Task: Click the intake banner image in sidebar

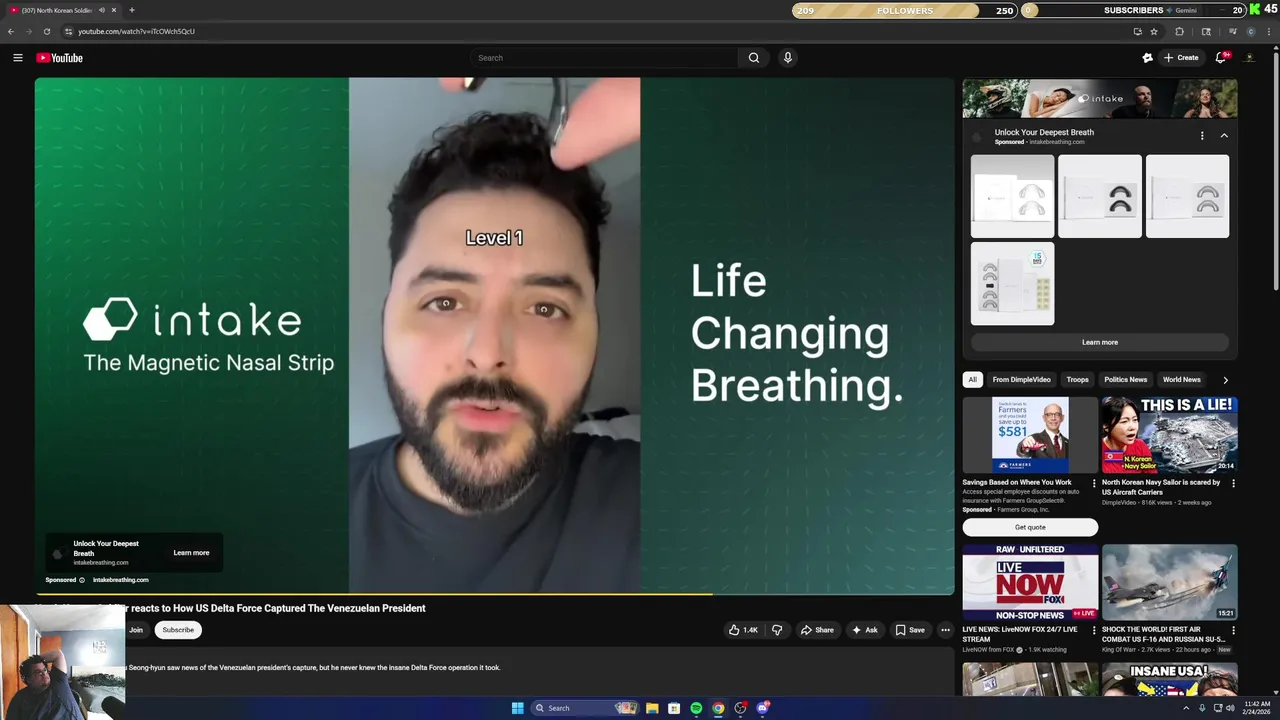Action: point(1100,99)
